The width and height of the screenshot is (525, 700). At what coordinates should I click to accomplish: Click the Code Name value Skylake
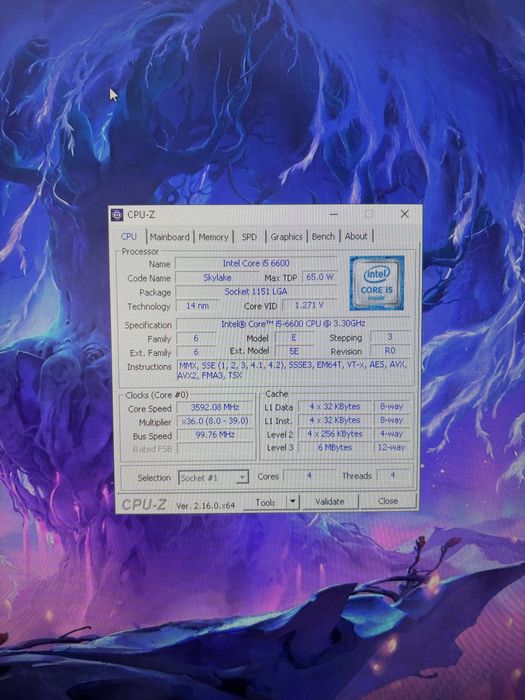click(217, 278)
